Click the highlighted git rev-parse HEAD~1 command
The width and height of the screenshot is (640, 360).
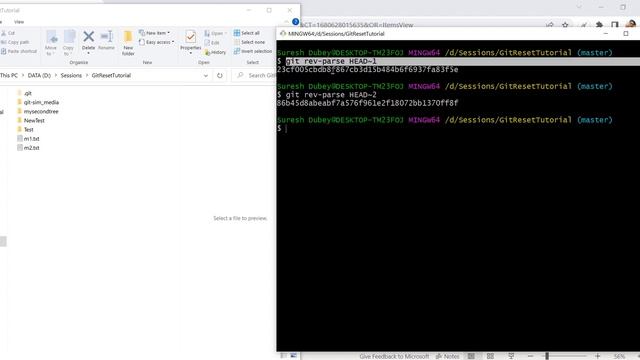click(331, 61)
